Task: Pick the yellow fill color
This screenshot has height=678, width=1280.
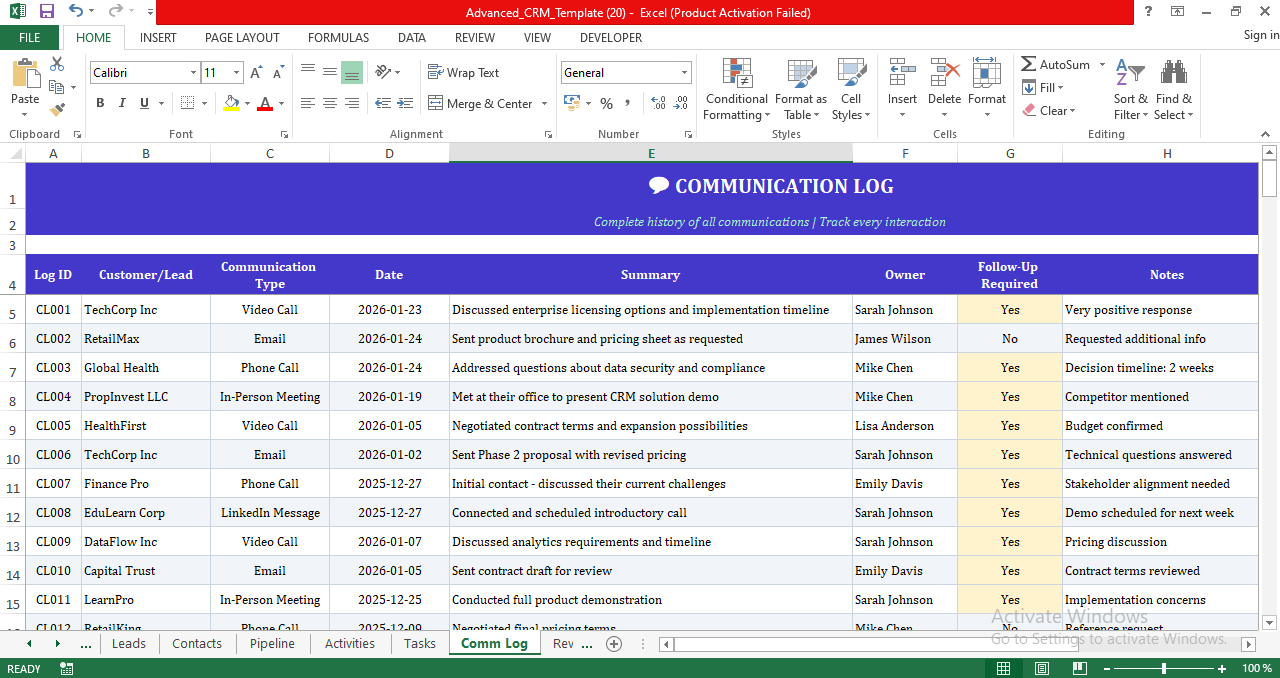Action: [232, 103]
